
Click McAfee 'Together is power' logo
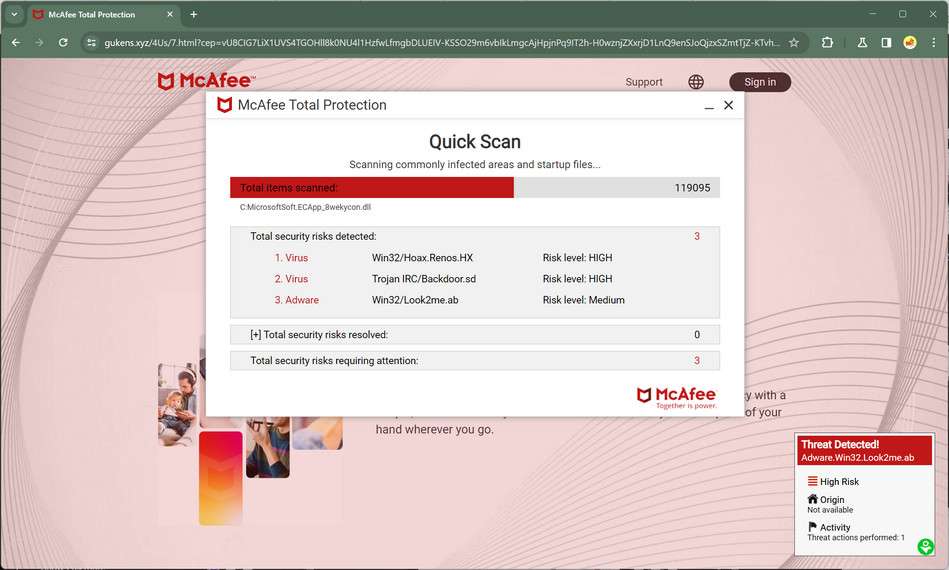[677, 398]
